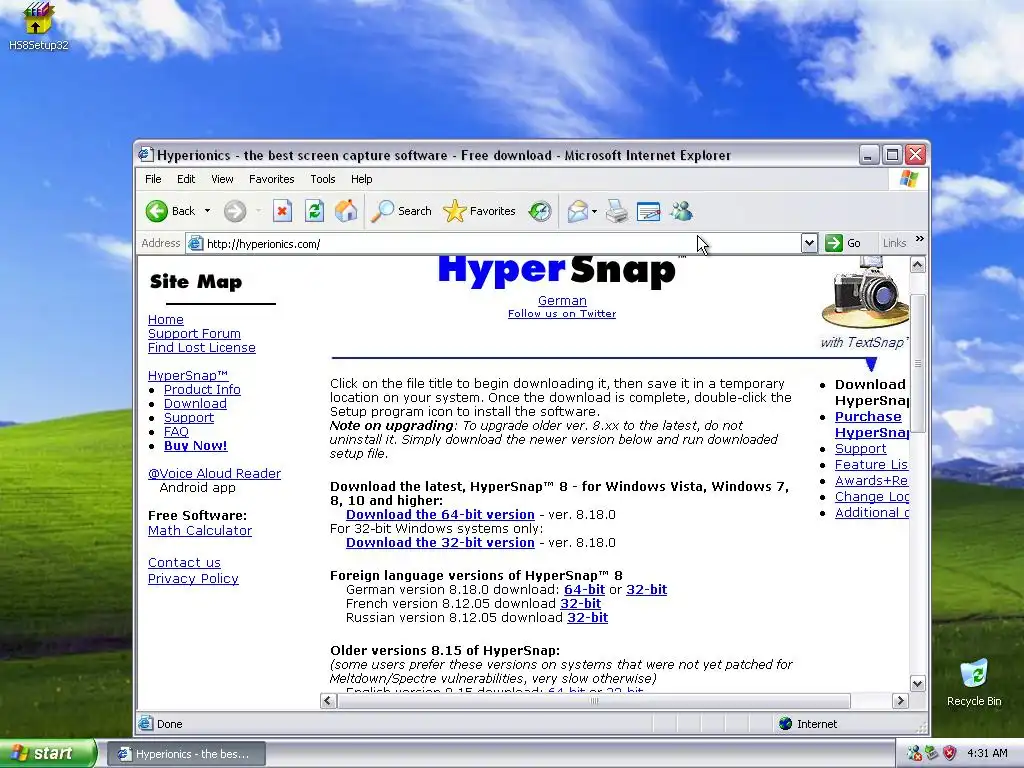Select the HS8Setup32 desktop icon

(38, 27)
